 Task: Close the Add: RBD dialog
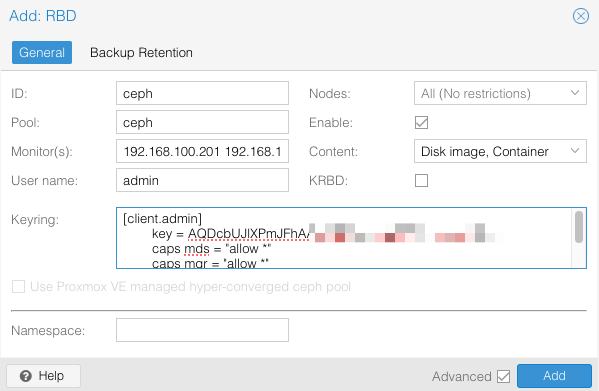[581, 16]
